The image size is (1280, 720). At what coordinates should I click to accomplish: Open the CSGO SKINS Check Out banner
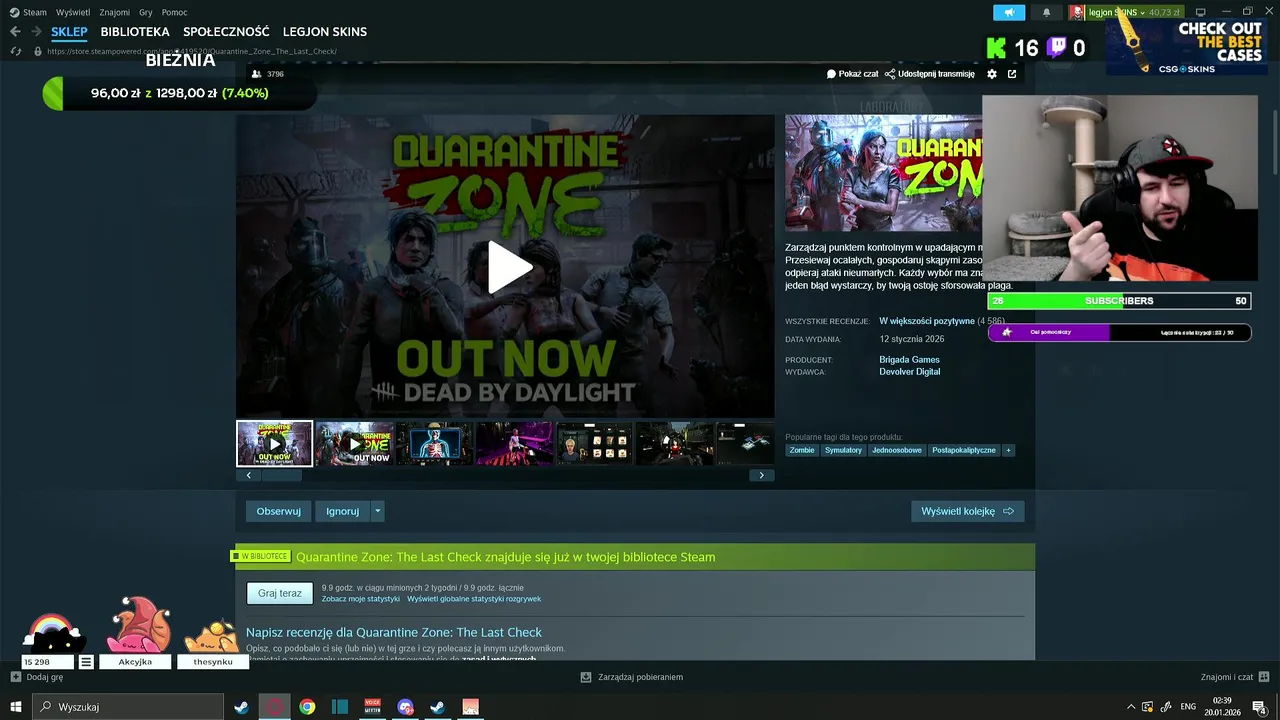pyautogui.click(x=1185, y=47)
